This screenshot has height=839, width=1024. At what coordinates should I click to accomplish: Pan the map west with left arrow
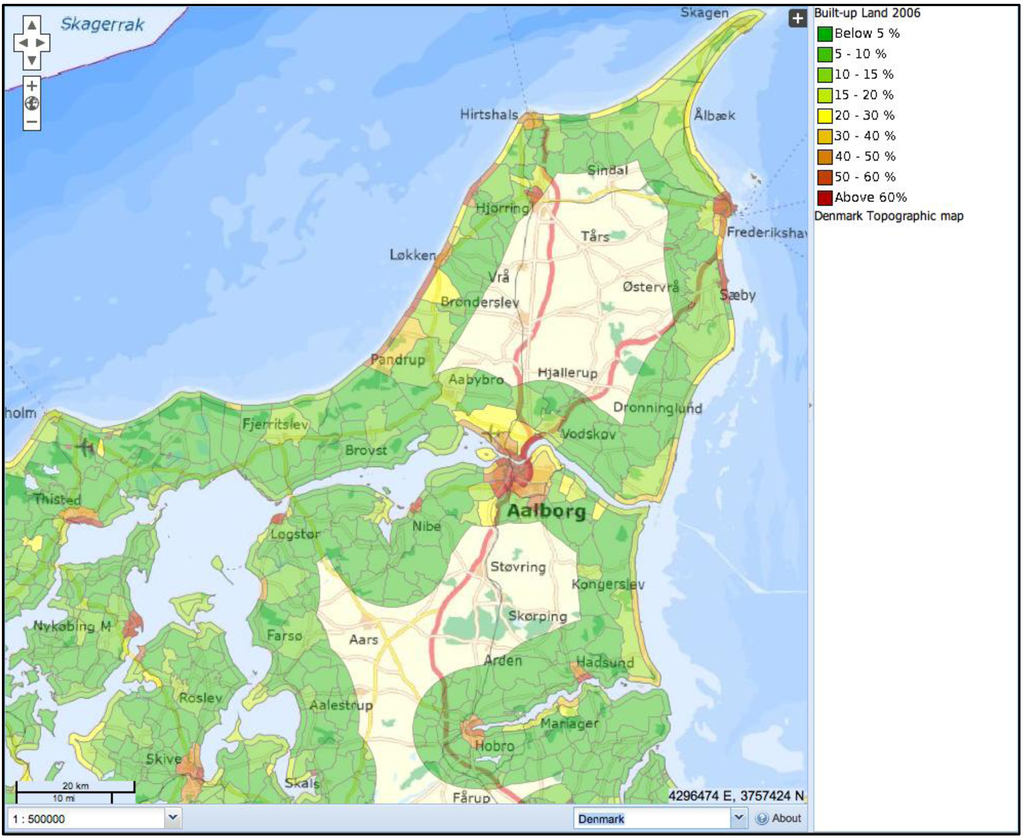coord(21,43)
